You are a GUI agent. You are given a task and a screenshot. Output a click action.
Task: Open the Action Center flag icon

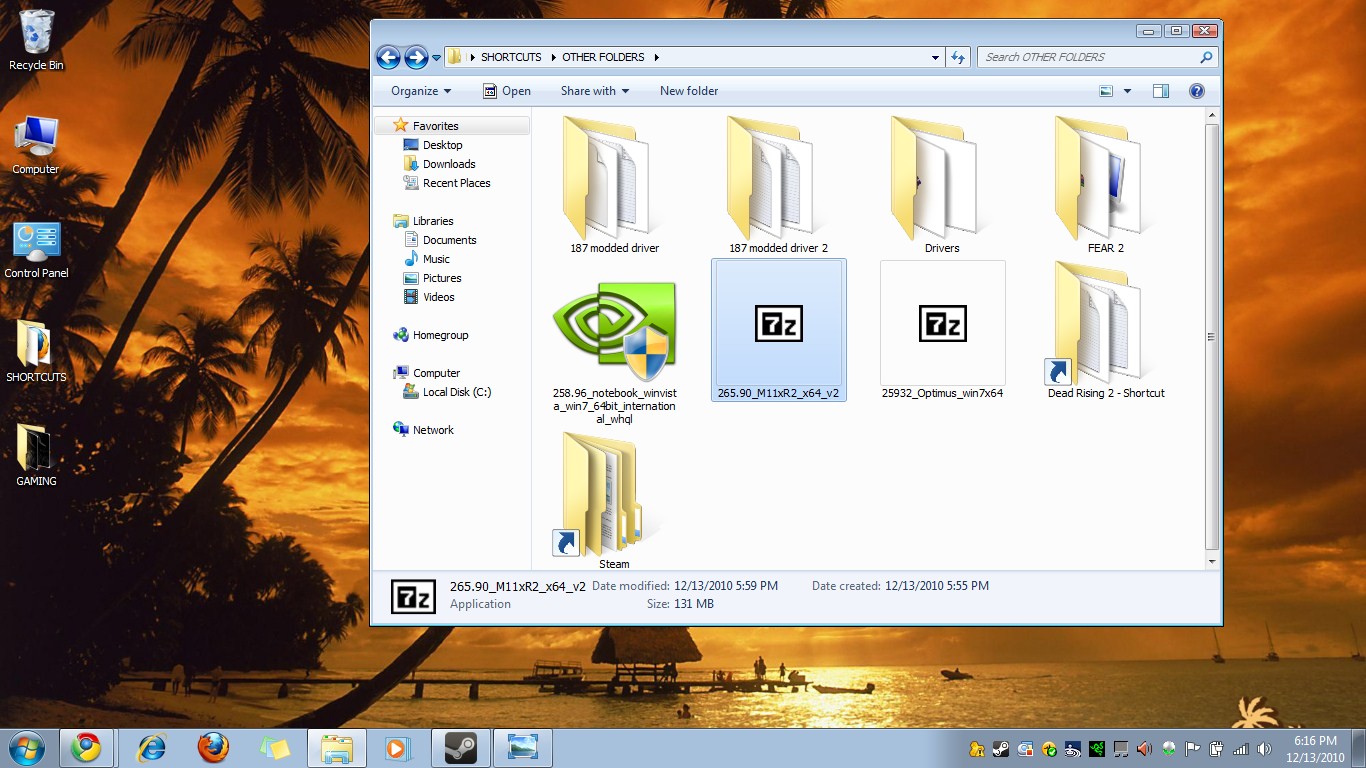pos(1193,749)
